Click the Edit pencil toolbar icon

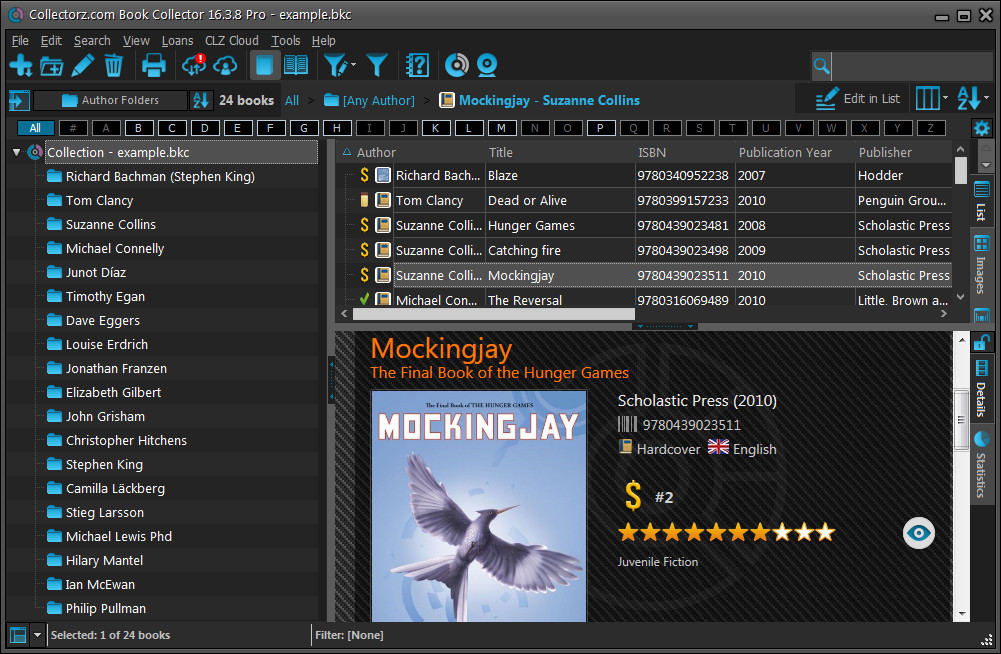[x=83, y=65]
